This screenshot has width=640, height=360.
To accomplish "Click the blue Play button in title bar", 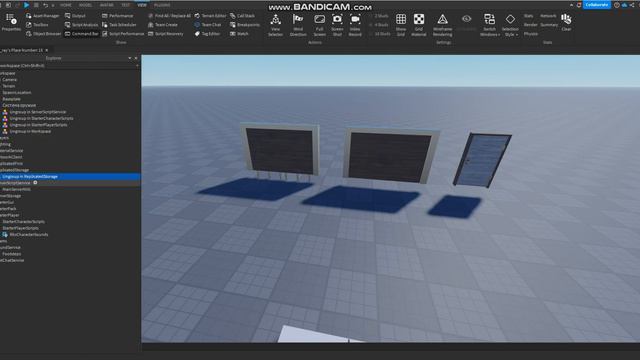I will [26, 5].
